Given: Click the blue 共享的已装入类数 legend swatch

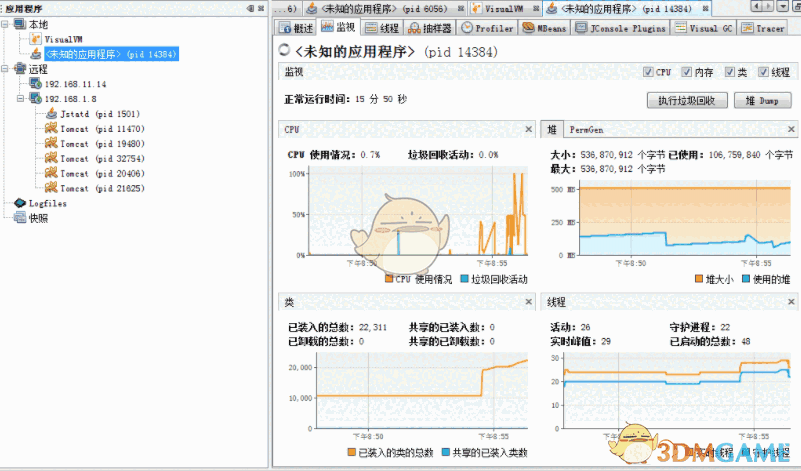Looking at the screenshot, I should click(x=446, y=452).
